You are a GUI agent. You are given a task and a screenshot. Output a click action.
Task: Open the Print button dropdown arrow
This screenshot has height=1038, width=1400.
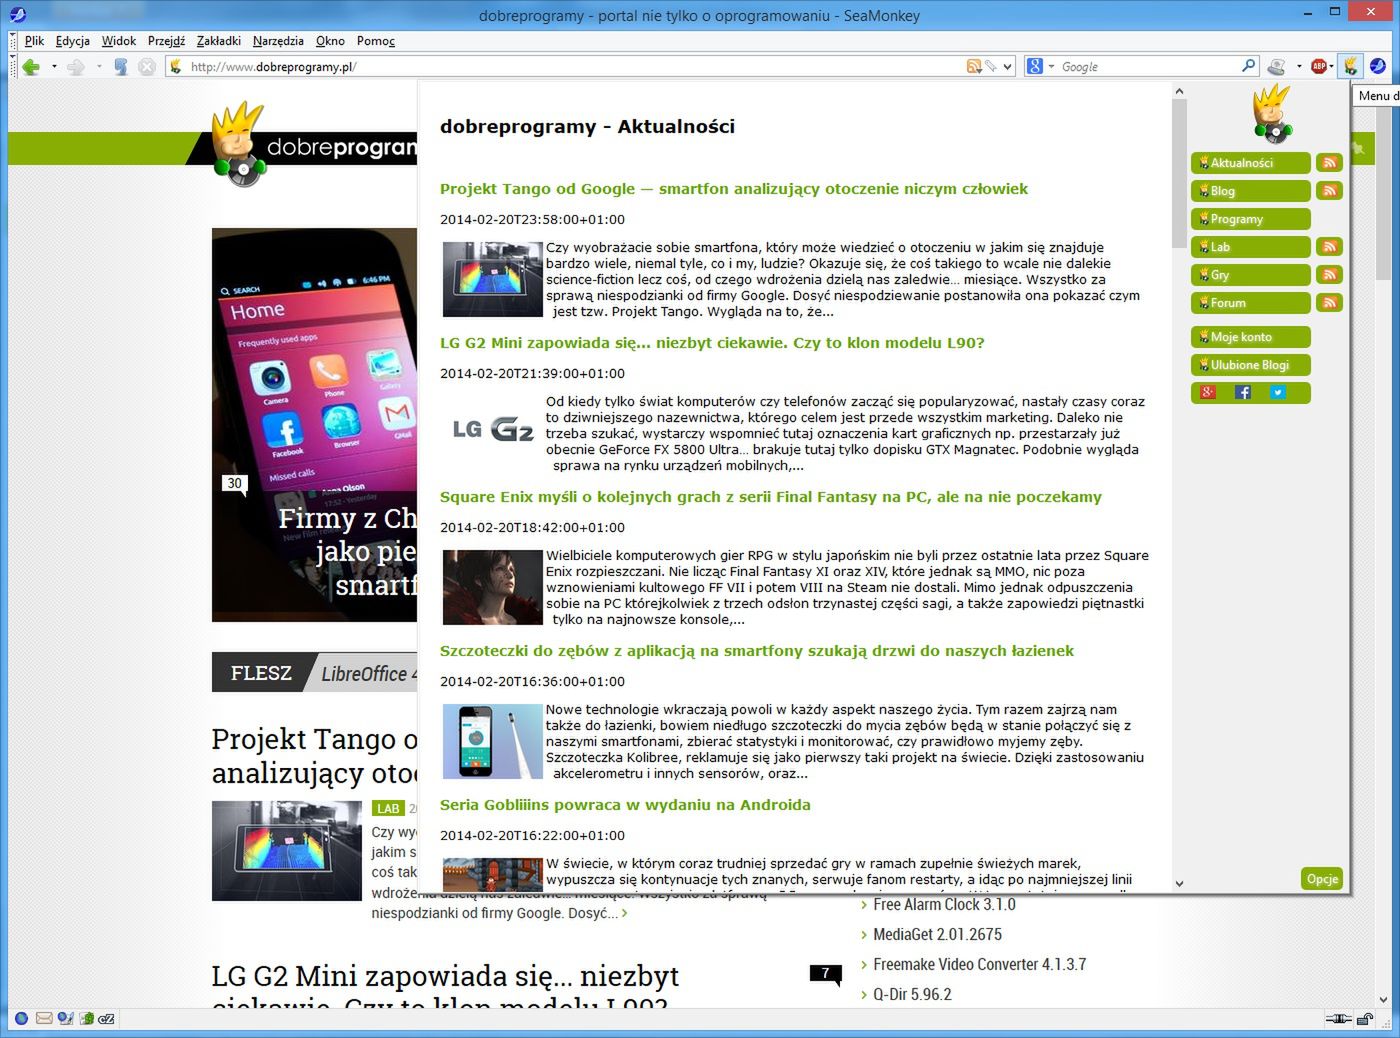point(1299,67)
